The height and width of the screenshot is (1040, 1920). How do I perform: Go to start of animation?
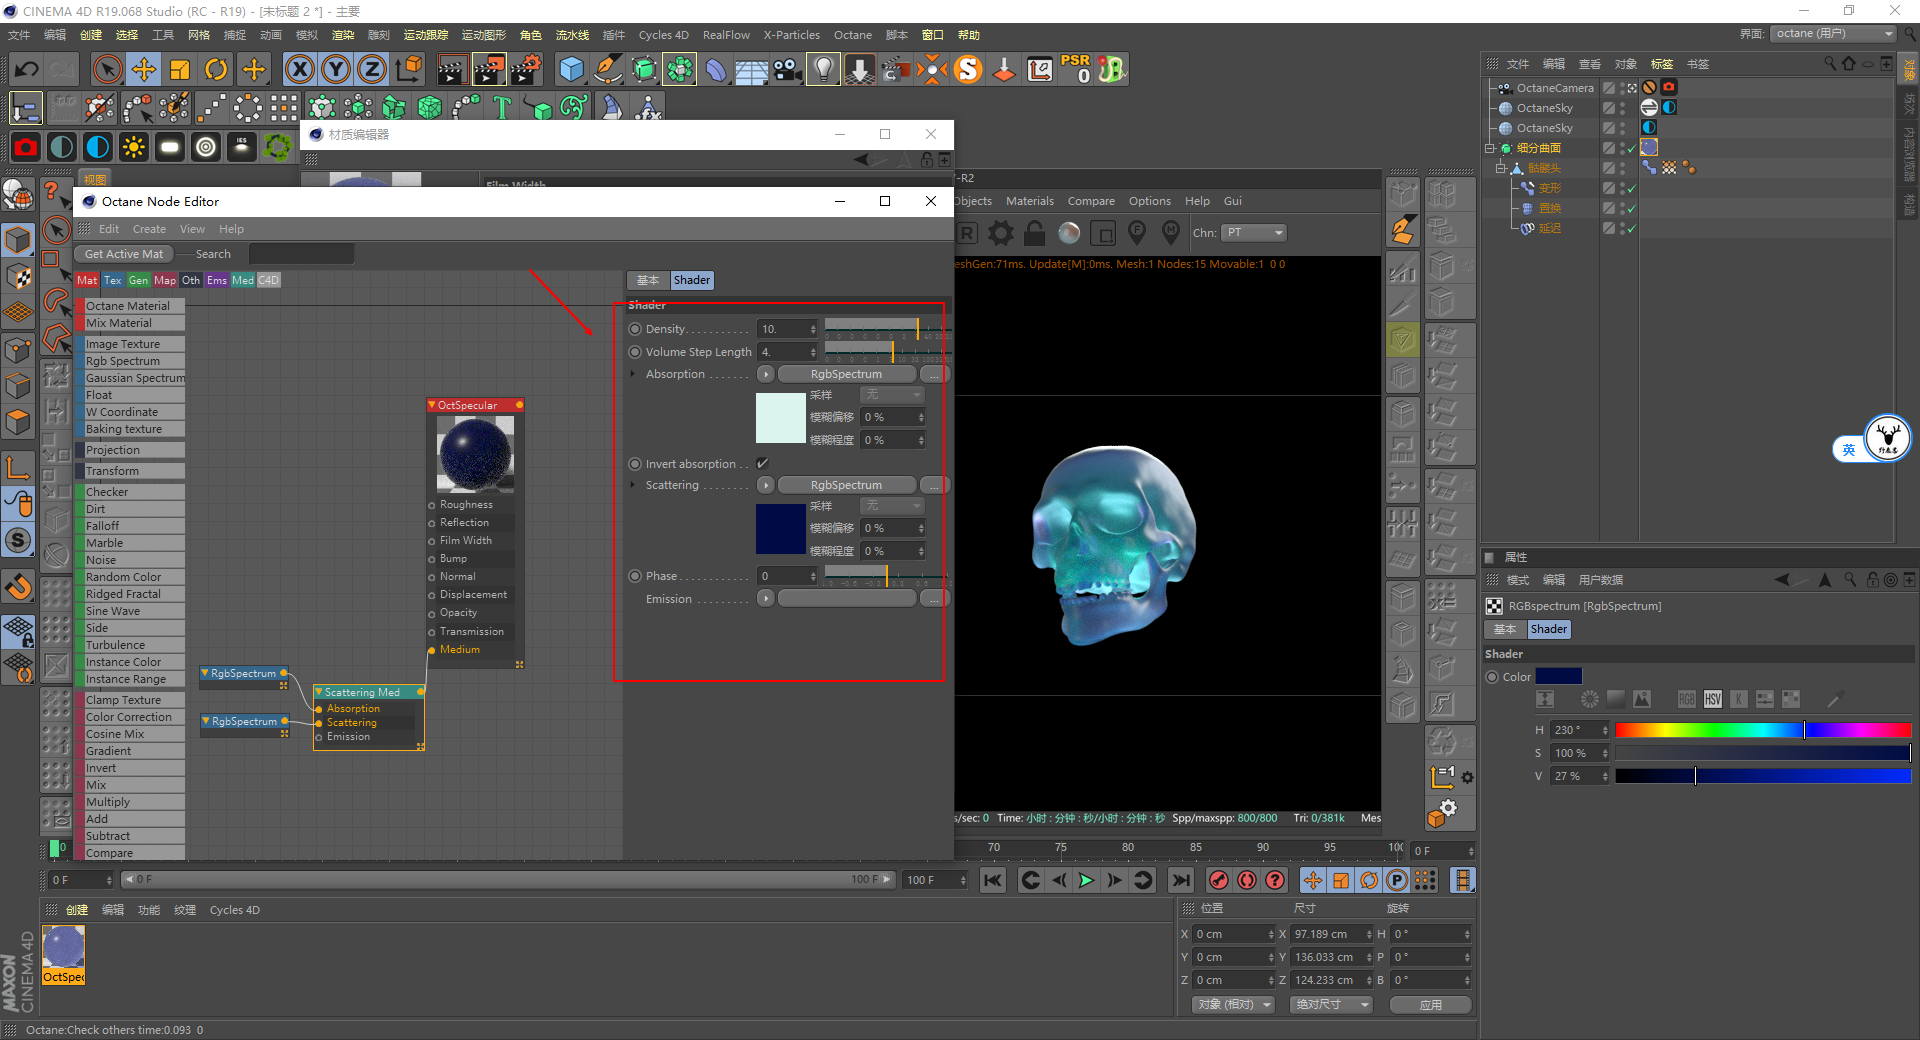coord(993,880)
